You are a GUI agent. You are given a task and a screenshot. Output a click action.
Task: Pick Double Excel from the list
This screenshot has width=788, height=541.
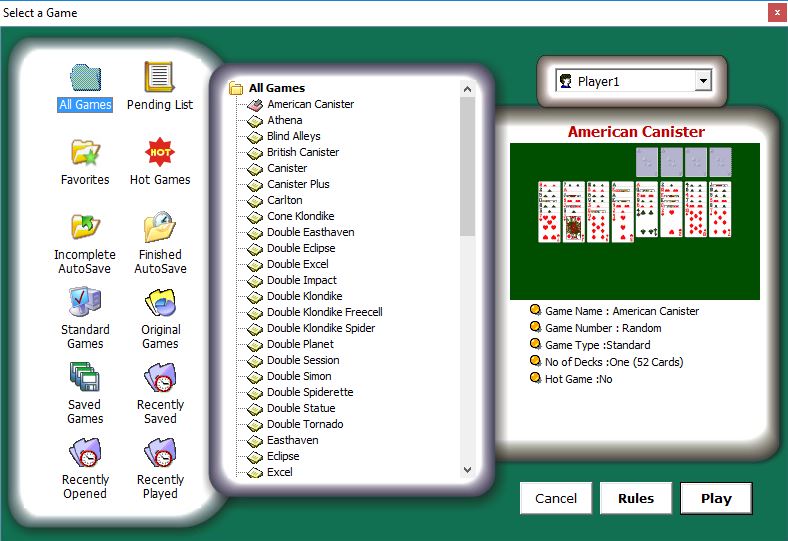click(x=298, y=264)
